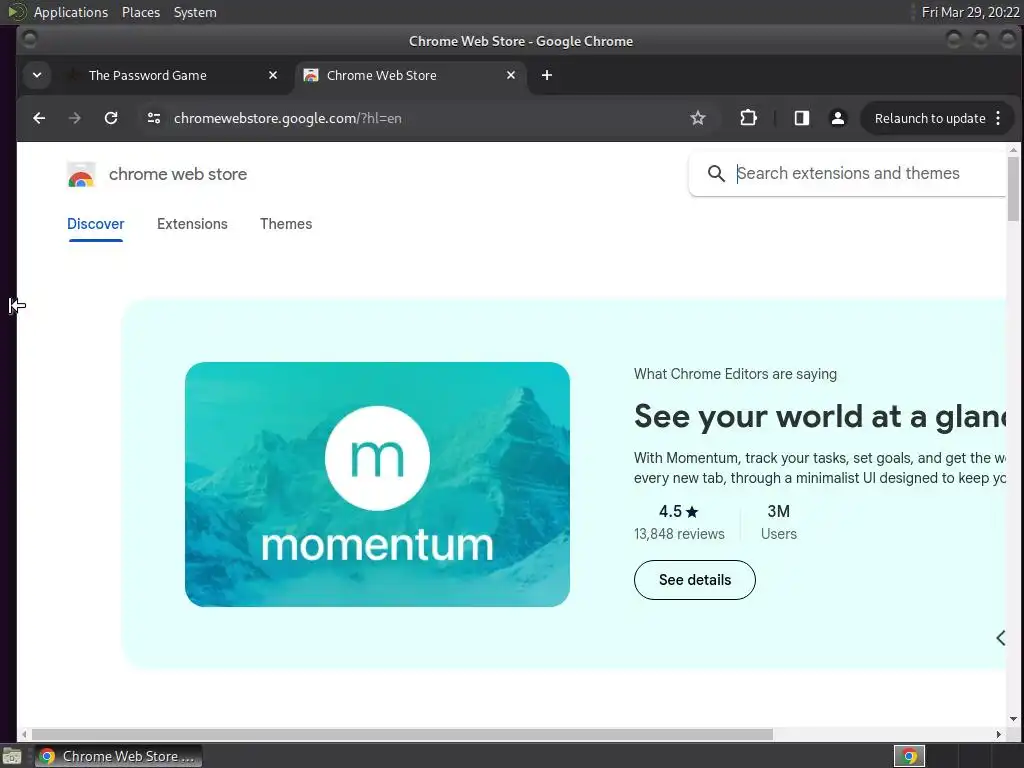Click horizontal scrollbar thumb

click(402, 735)
